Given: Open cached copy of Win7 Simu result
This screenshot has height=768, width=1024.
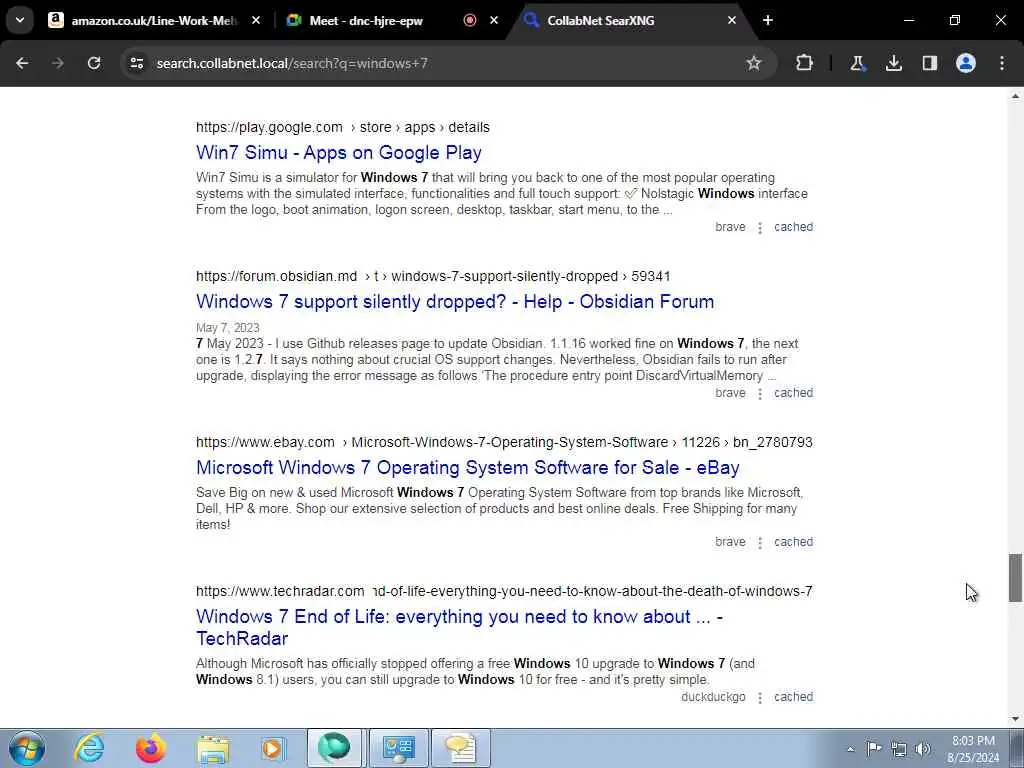Looking at the screenshot, I should pos(793,227).
